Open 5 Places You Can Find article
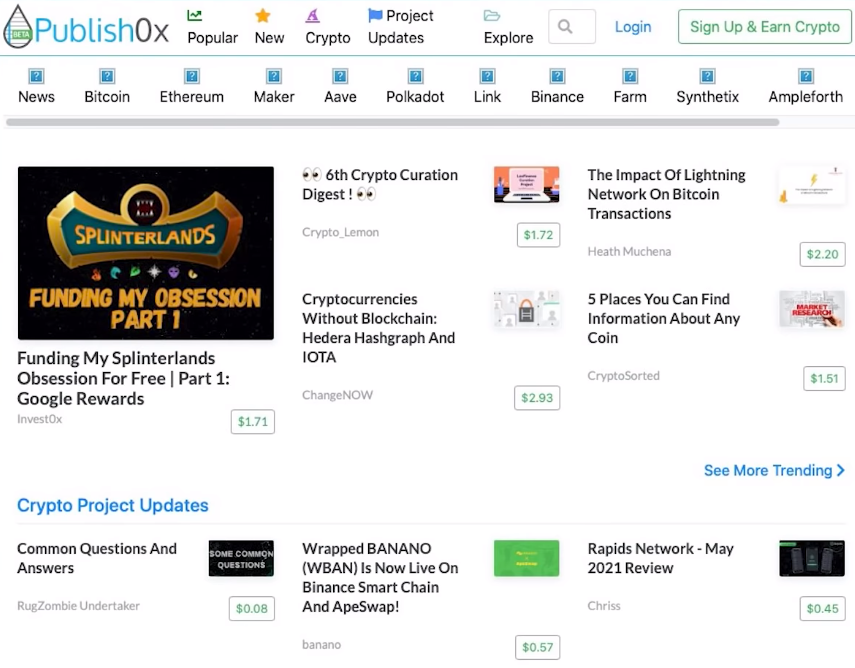This screenshot has width=855, height=668. click(x=664, y=318)
